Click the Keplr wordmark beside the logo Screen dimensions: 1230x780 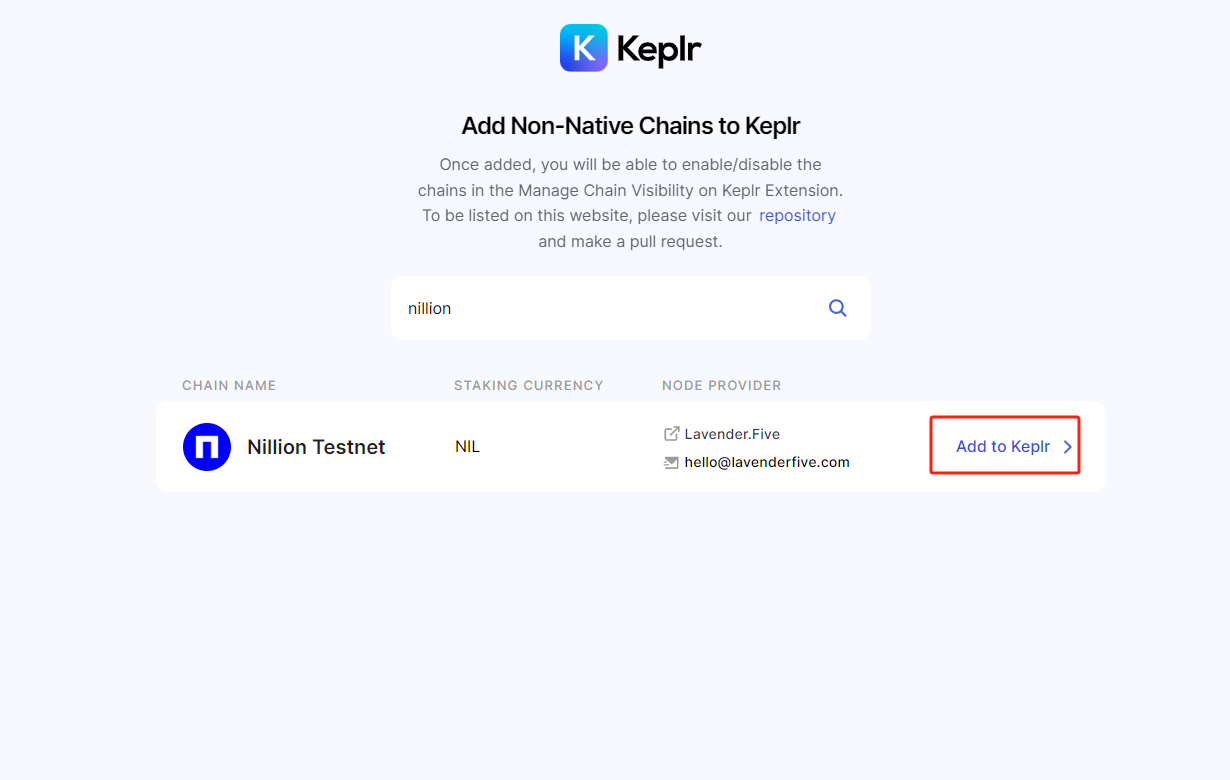[x=659, y=49]
